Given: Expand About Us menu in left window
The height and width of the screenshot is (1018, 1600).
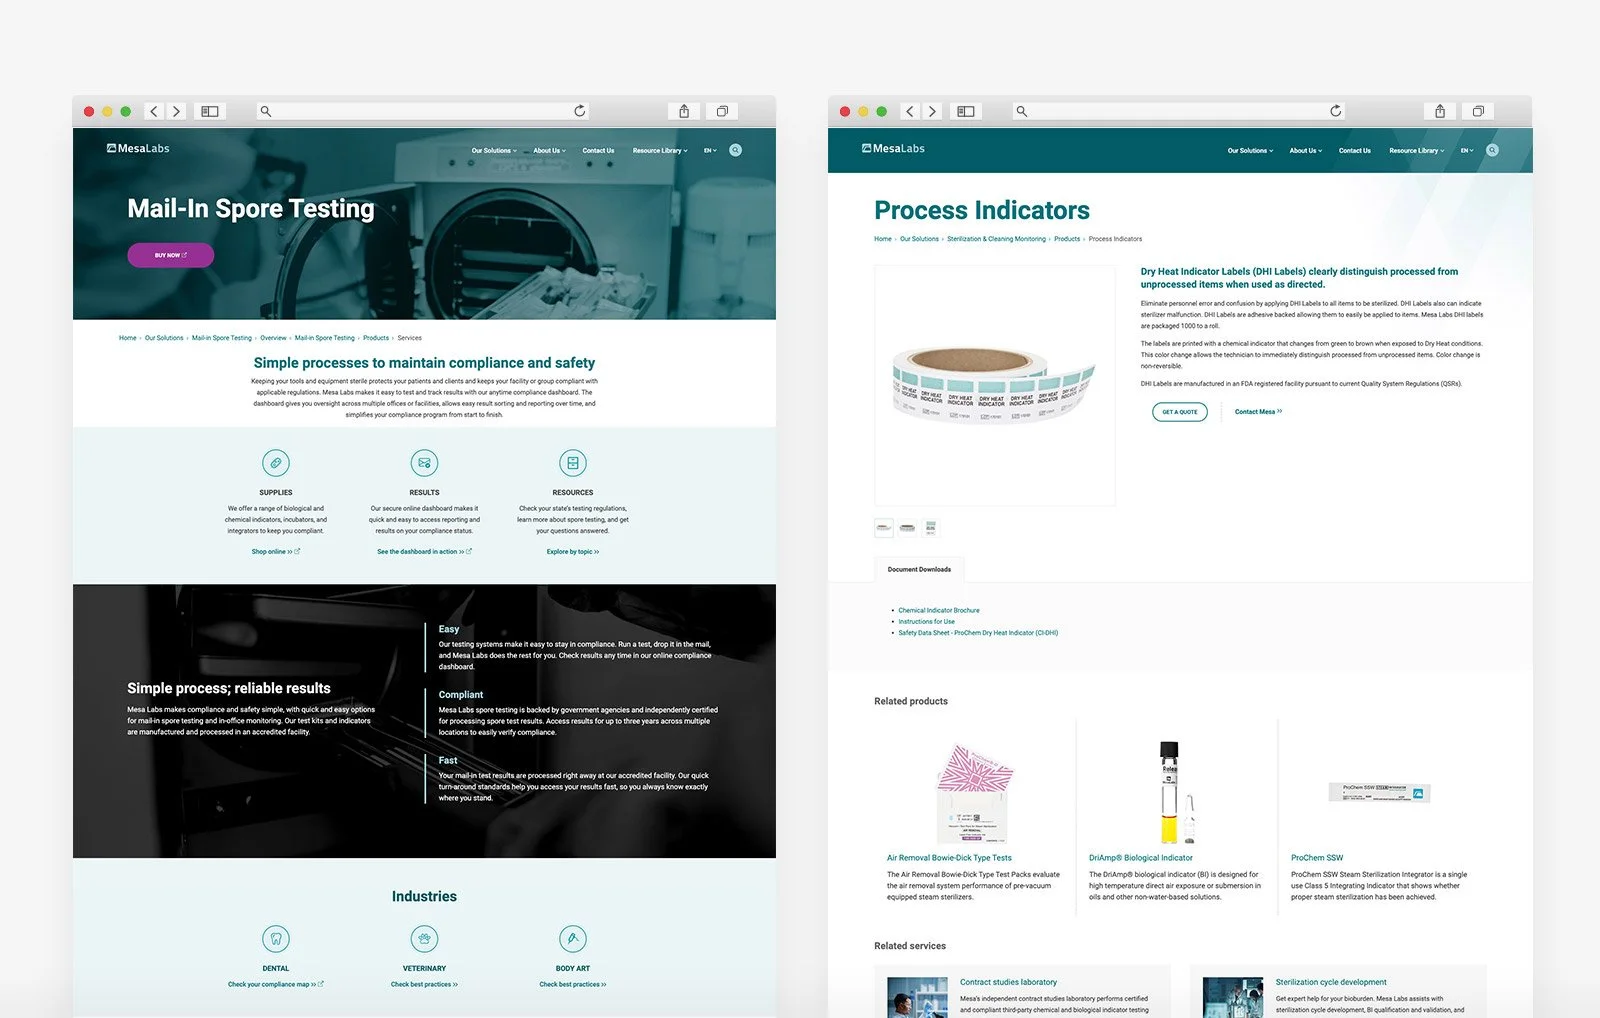Looking at the screenshot, I should [549, 151].
